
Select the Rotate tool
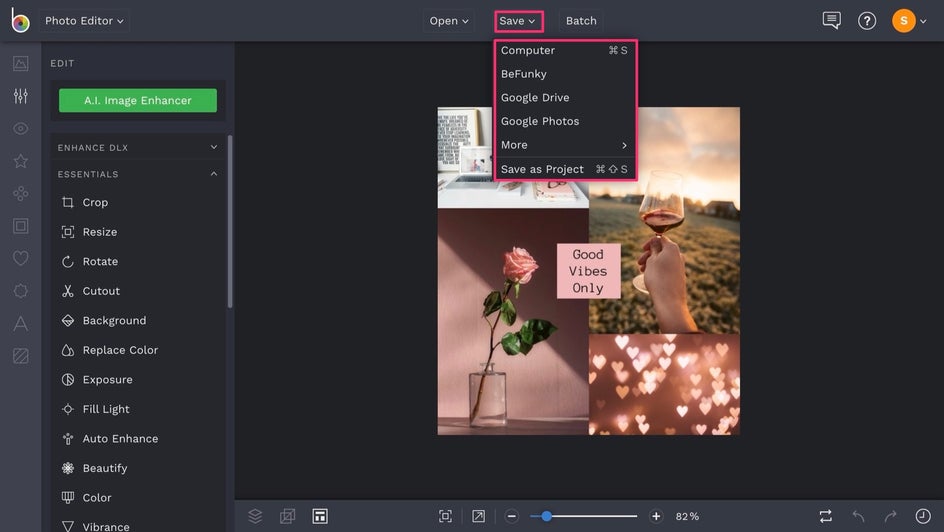coord(138,261)
